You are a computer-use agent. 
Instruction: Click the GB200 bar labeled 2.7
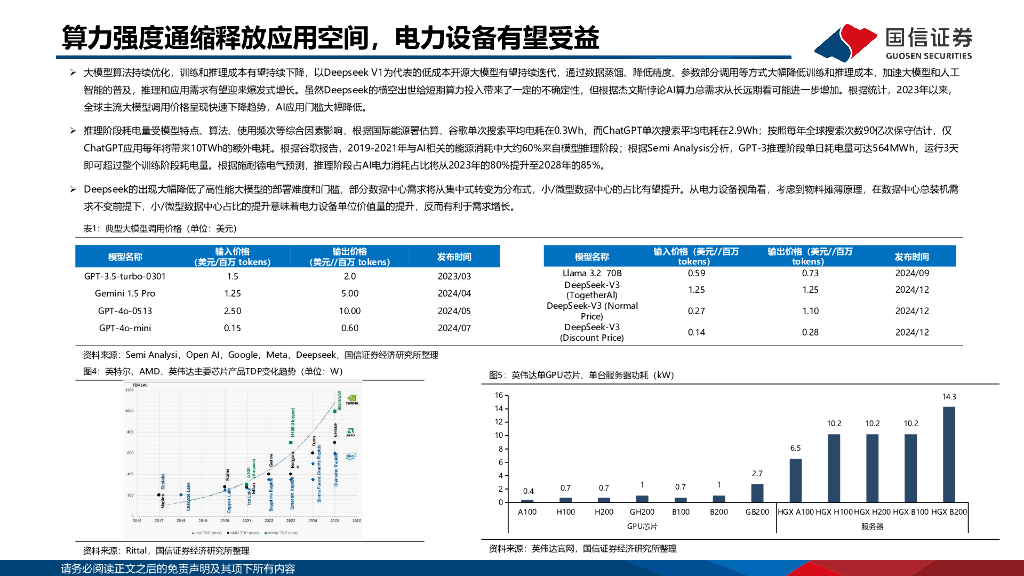point(757,493)
